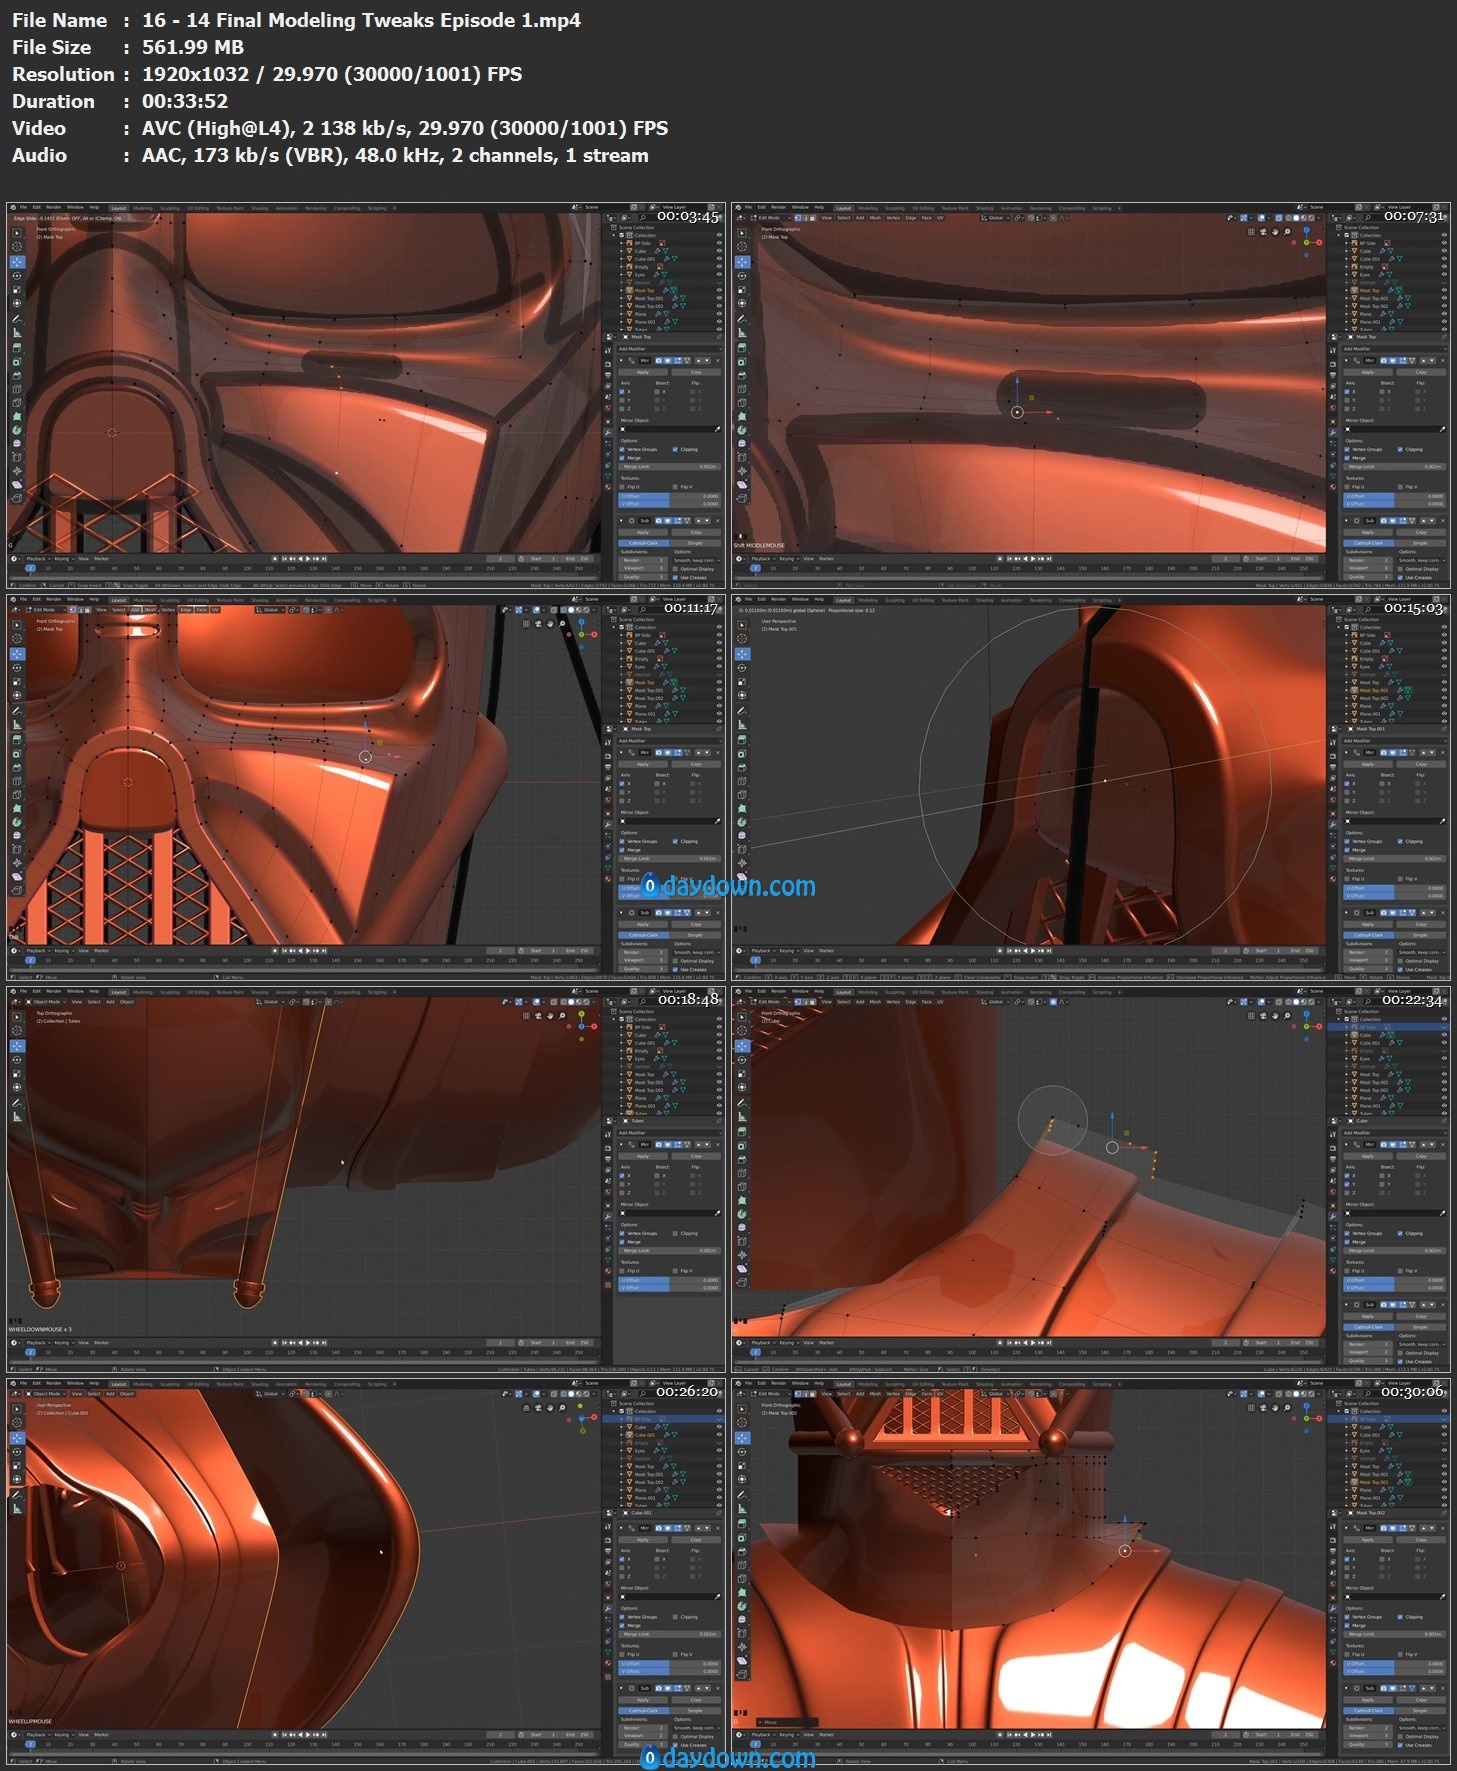This screenshot has height=1771, width=1457.
Task: Click the U Offset slider in the 00:03:45 frame
Action: (x=669, y=496)
